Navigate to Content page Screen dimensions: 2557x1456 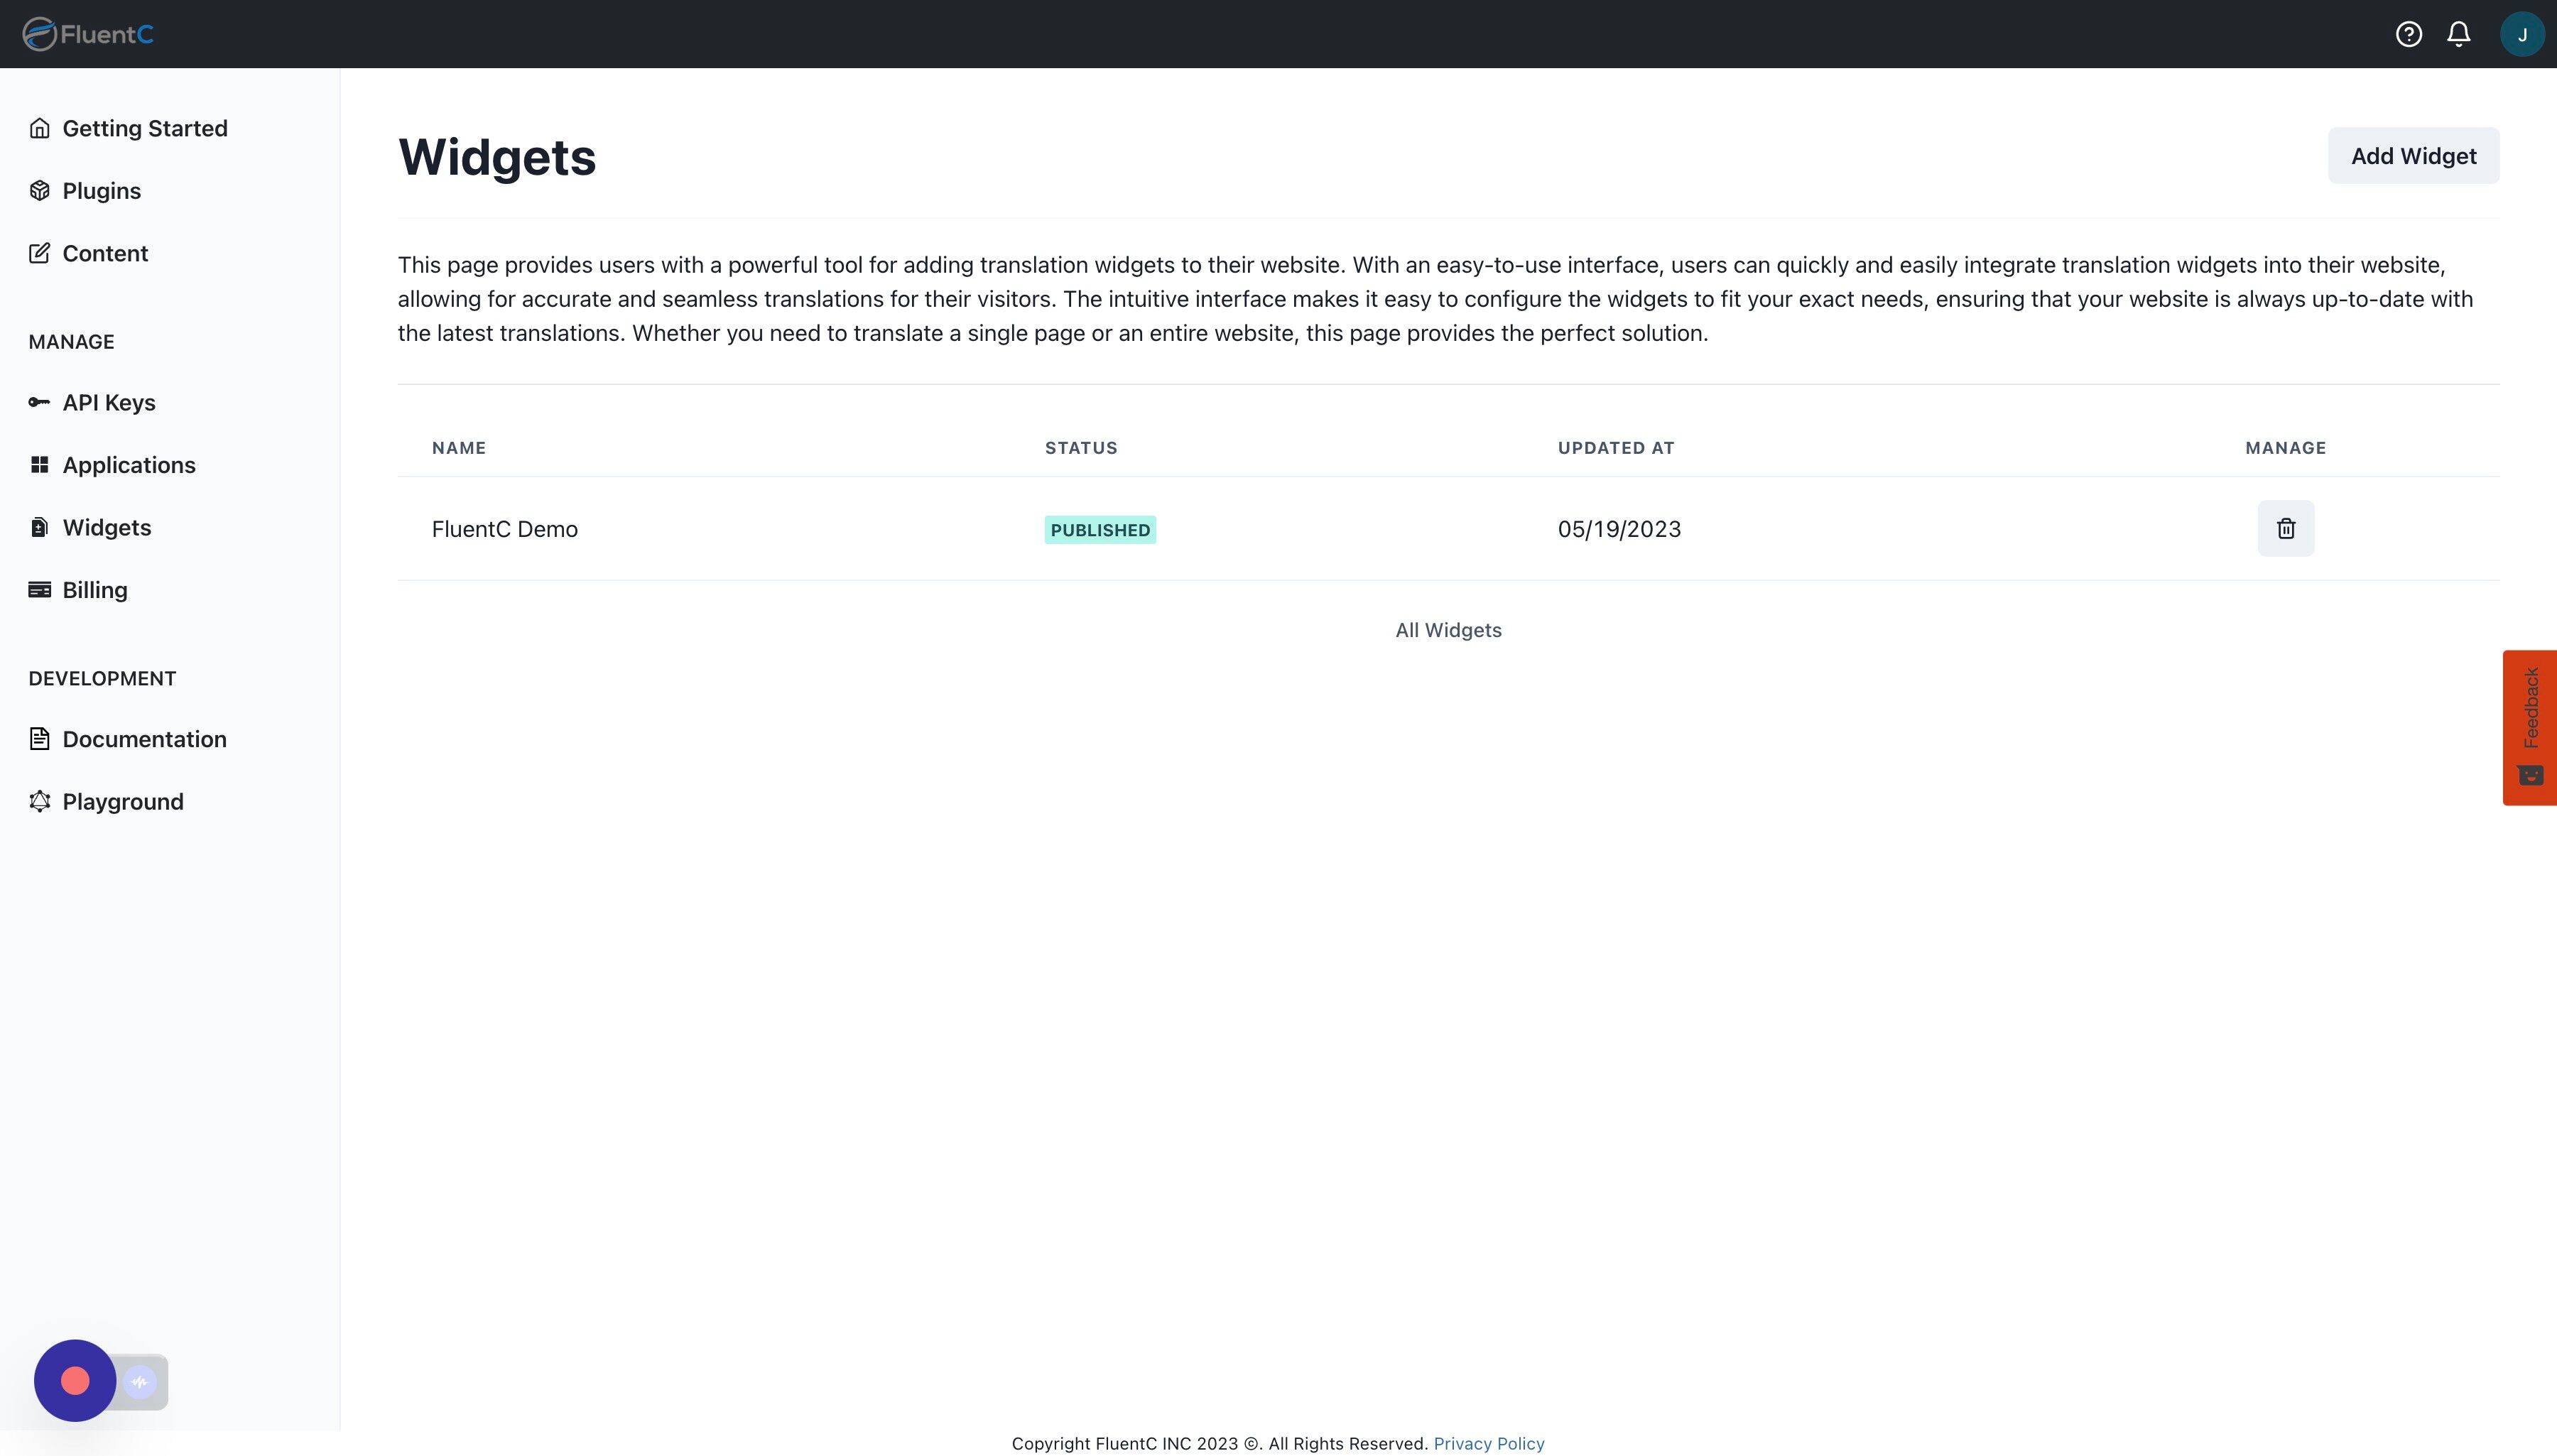105,253
